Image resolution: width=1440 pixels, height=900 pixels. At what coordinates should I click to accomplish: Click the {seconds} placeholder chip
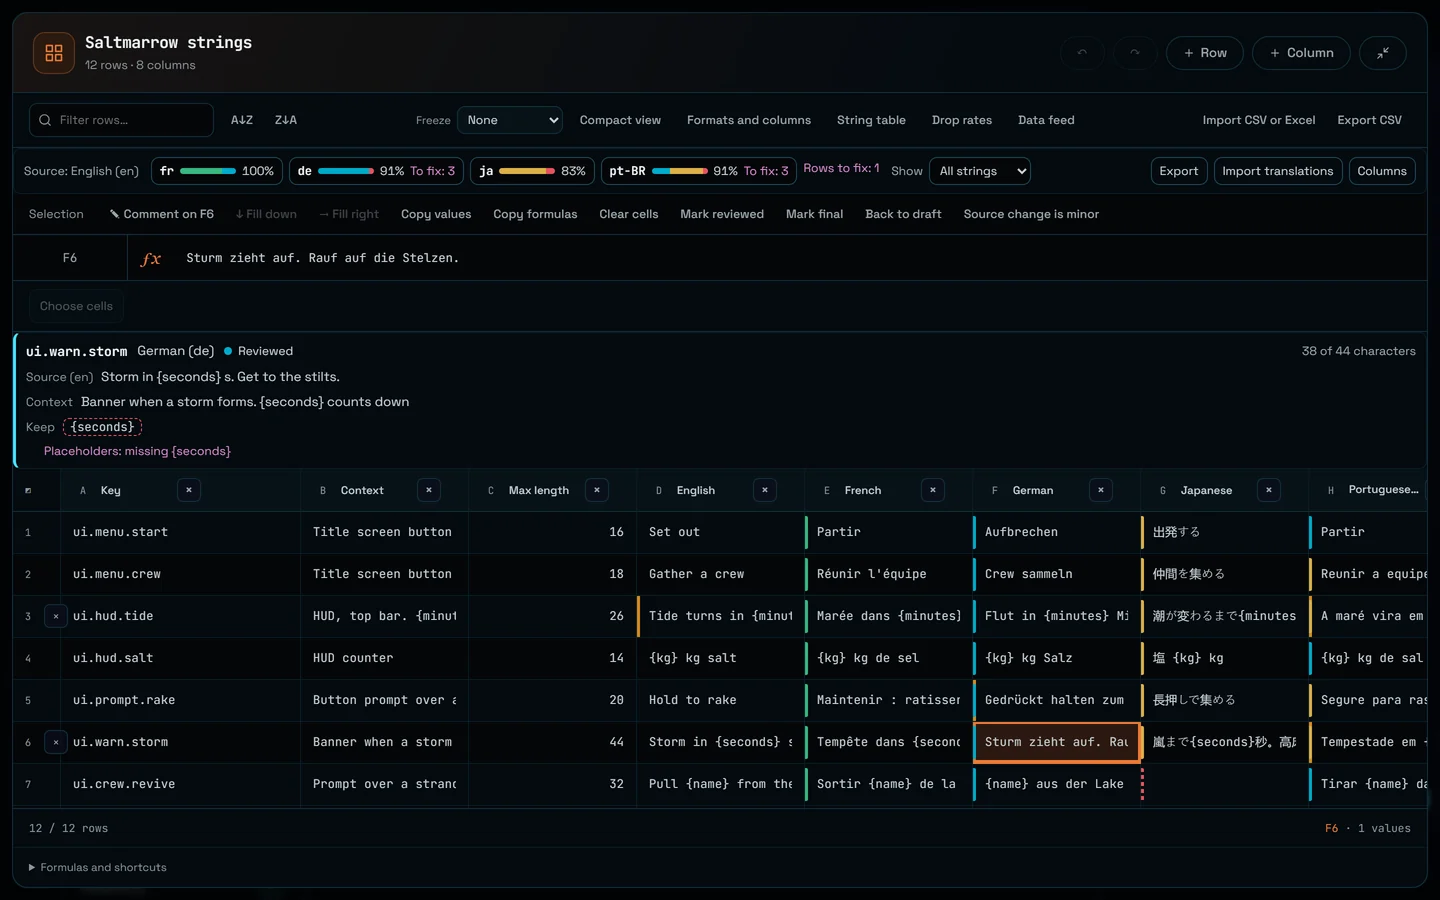[x=103, y=427]
